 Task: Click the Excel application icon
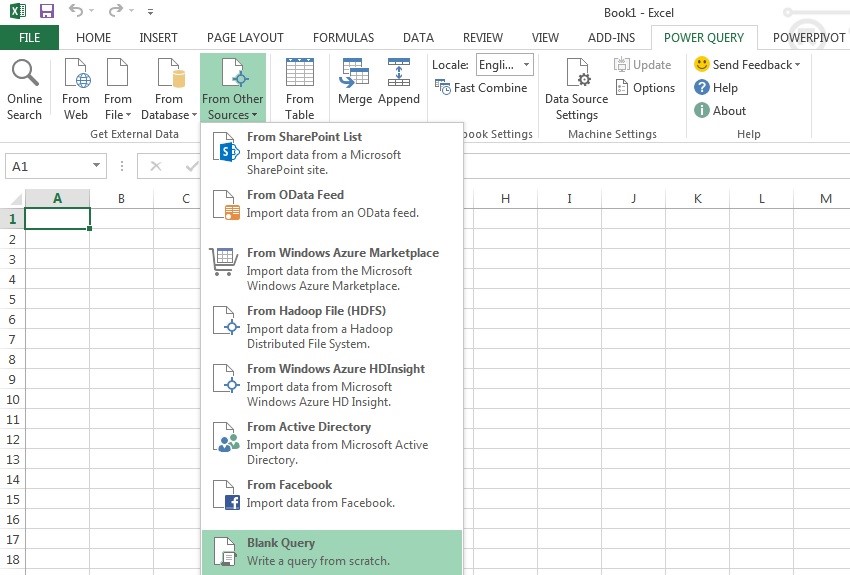tap(18, 11)
